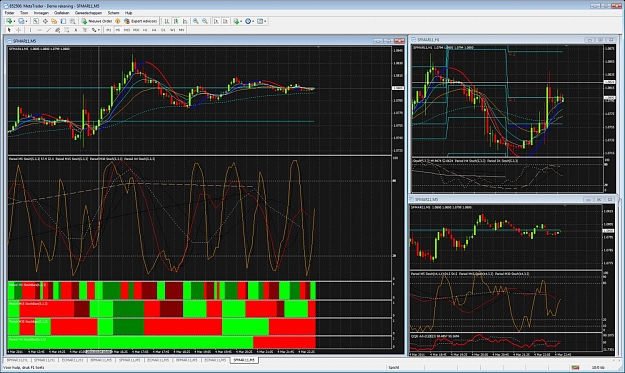Switch chart to M15 timeframe

127,30
